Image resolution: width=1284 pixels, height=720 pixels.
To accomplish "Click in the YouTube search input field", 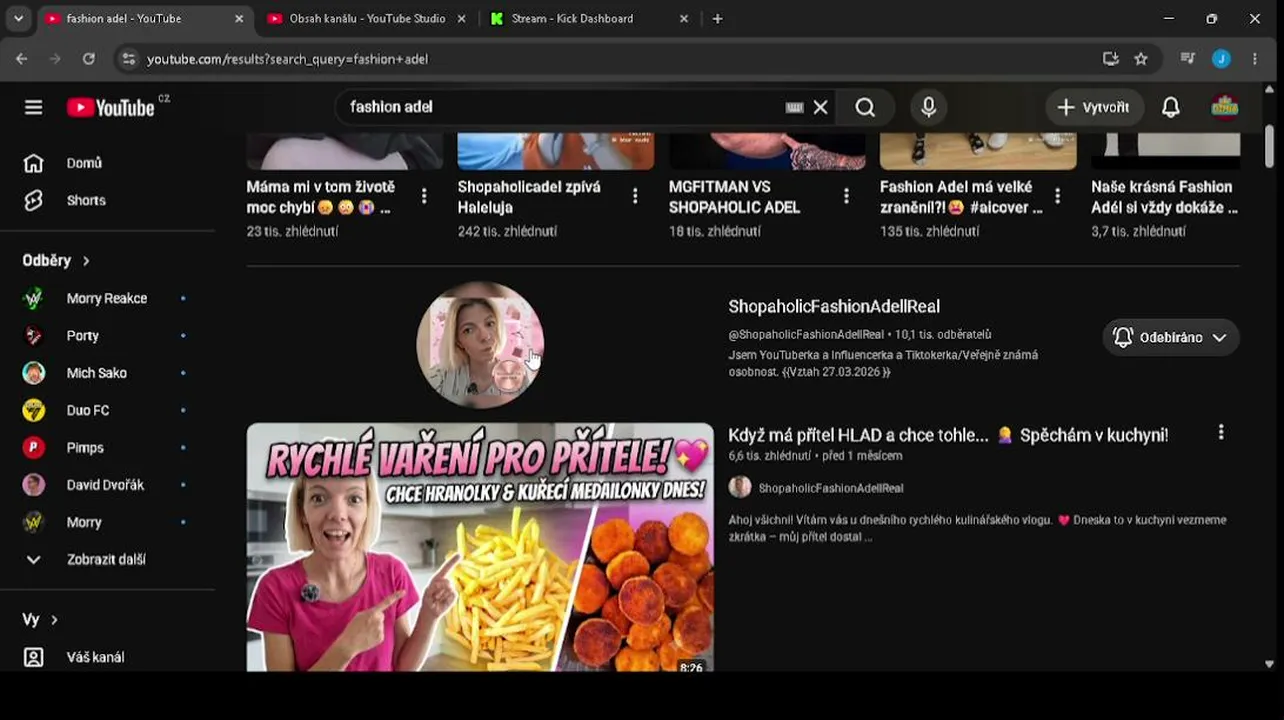I will pos(560,107).
